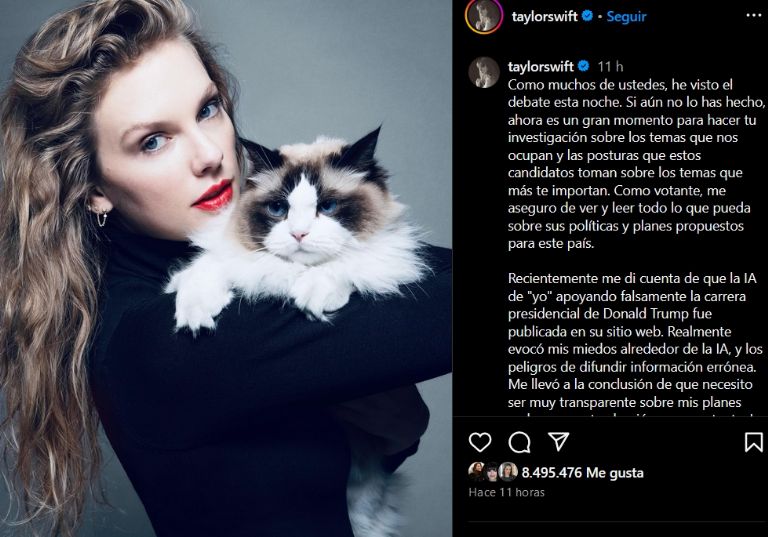Image resolution: width=768 pixels, height=537 pixels.
Task: Click the caption paragraph starting "Como muchos"
Action: (x=636, y=164)
